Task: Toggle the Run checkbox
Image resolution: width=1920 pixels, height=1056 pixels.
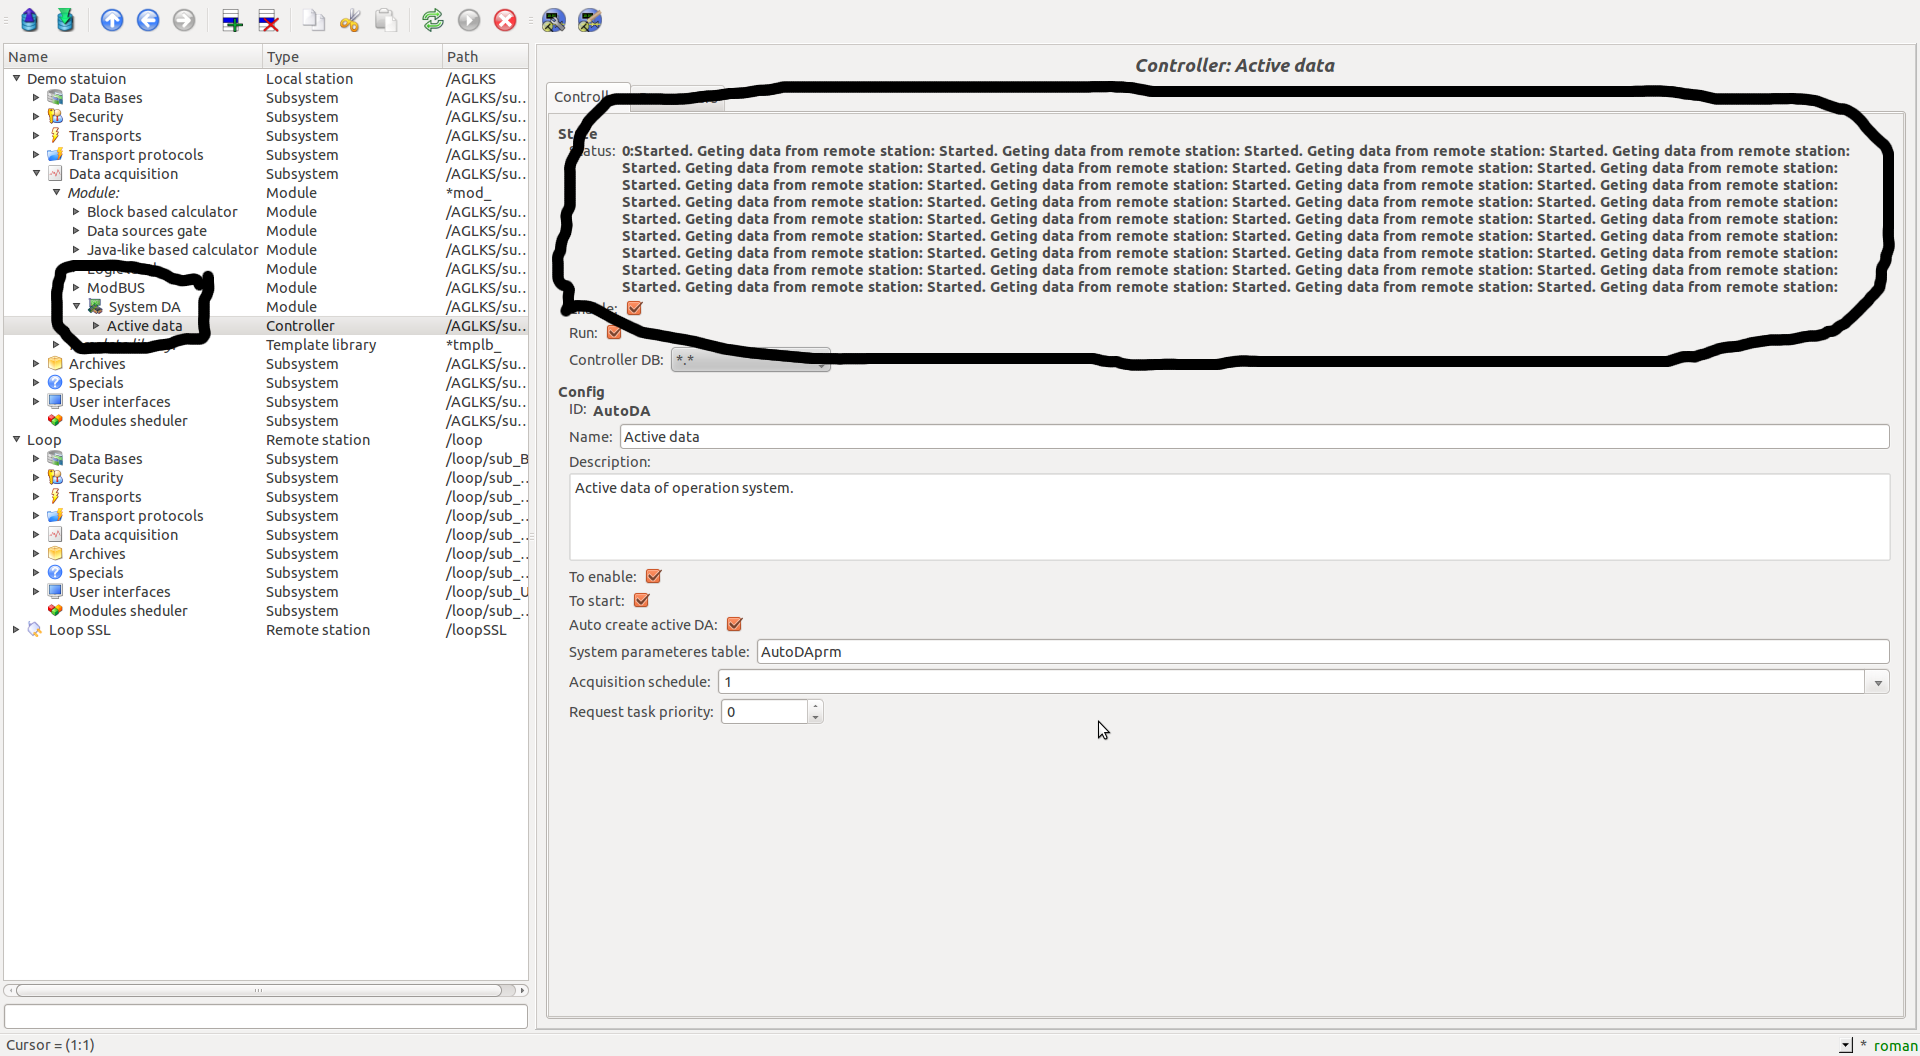Action: click(614, 333)
